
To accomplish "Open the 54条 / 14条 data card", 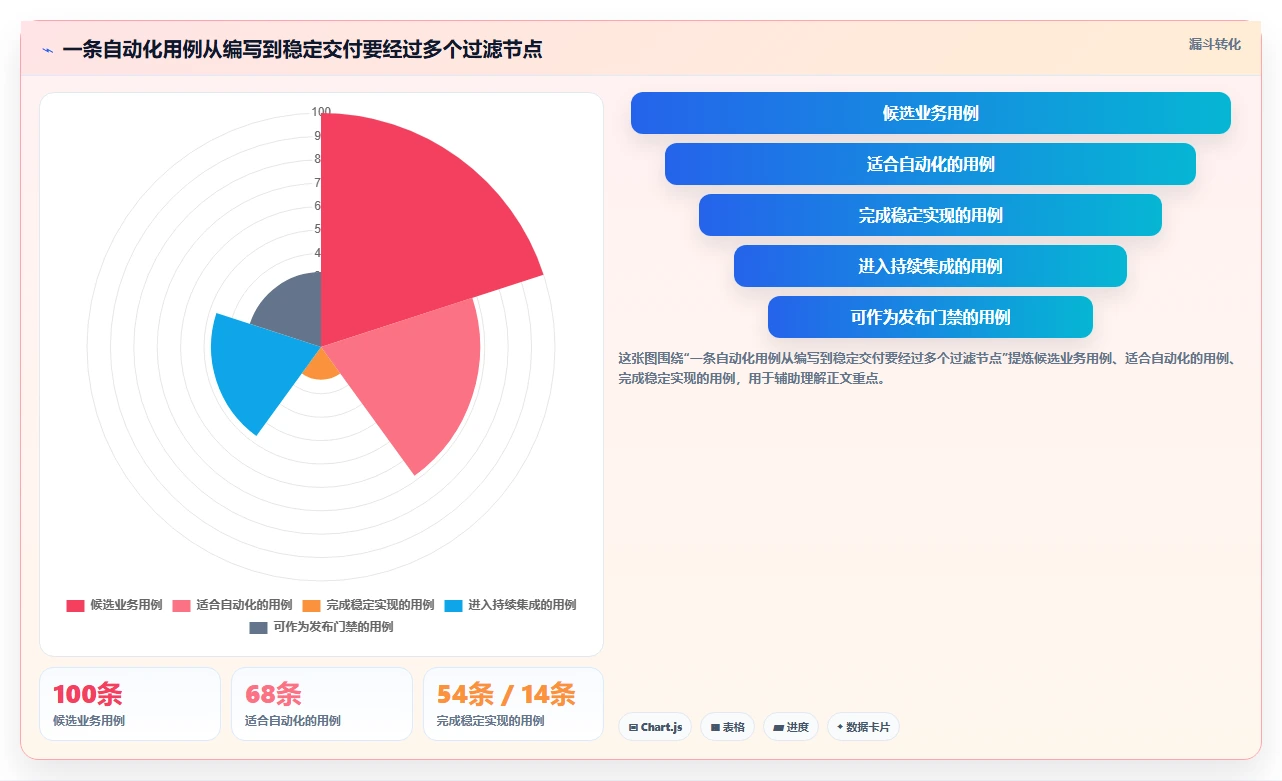I will click(514, 704).
